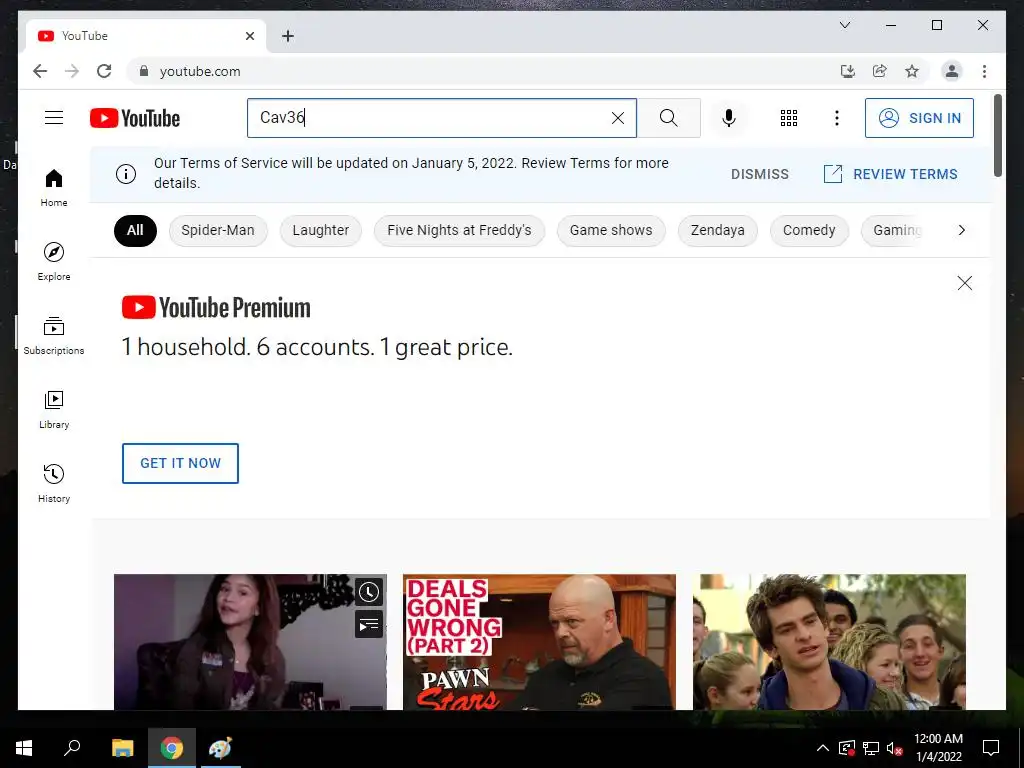Go back in Chrome
1024x768 pixels.
(x=40, y=71)
